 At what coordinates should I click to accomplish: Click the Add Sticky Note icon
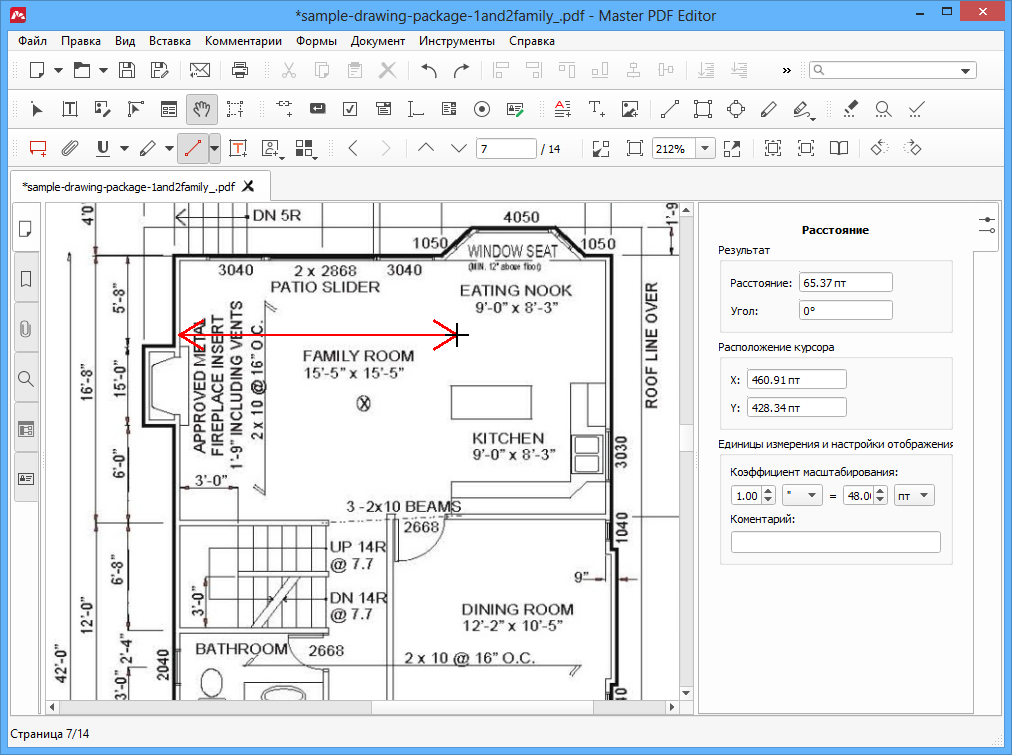38,148
